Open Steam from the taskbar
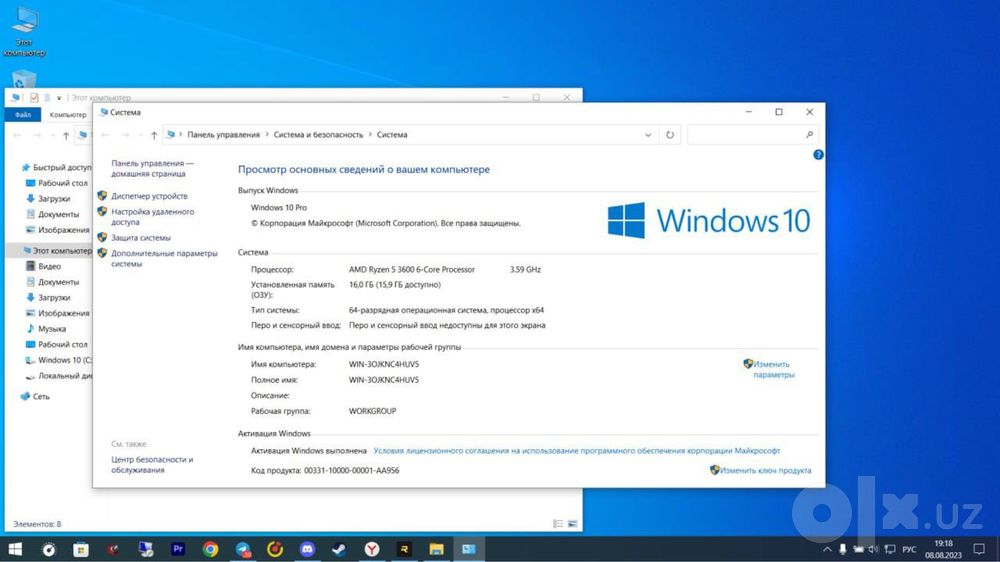This screenshot has width=1000, height=562. point(339,549)
